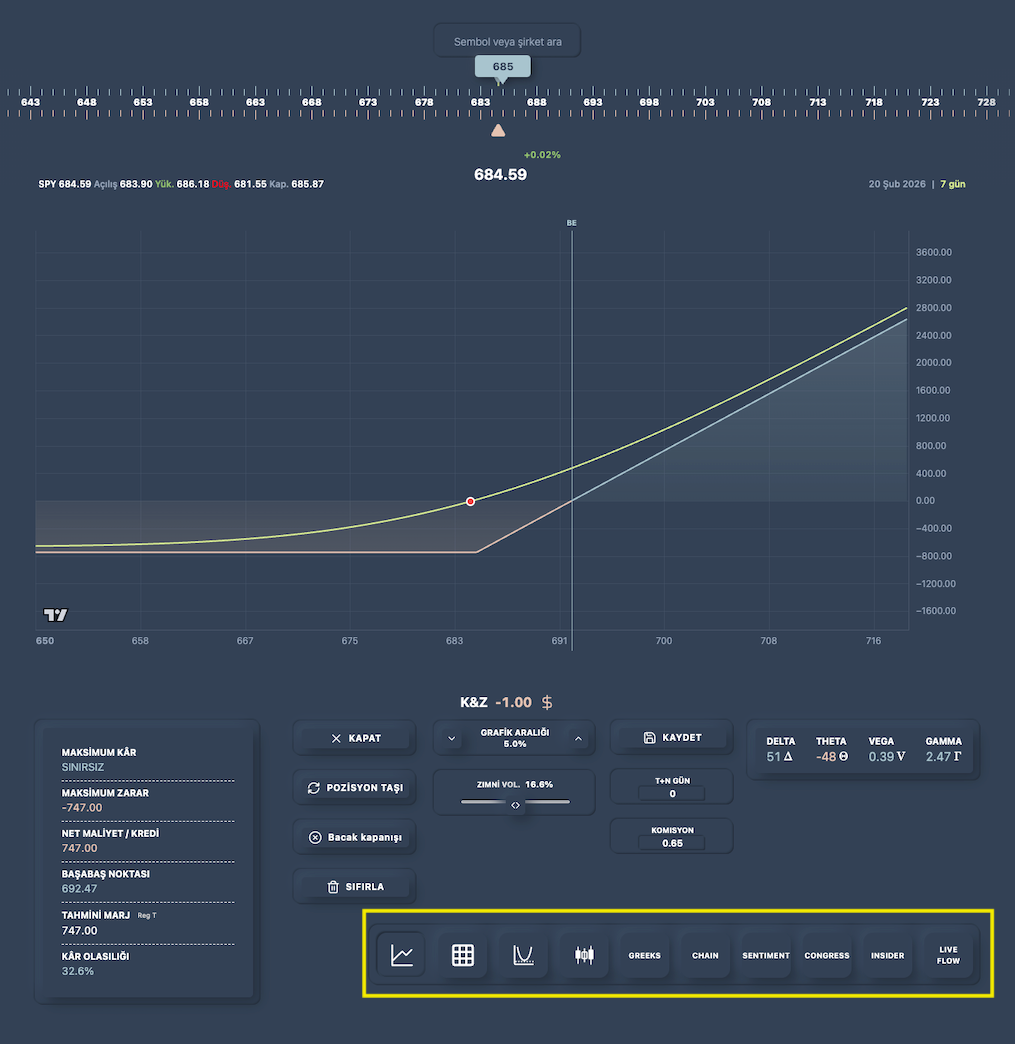Open the candlestick chart view

coord(584,955)
